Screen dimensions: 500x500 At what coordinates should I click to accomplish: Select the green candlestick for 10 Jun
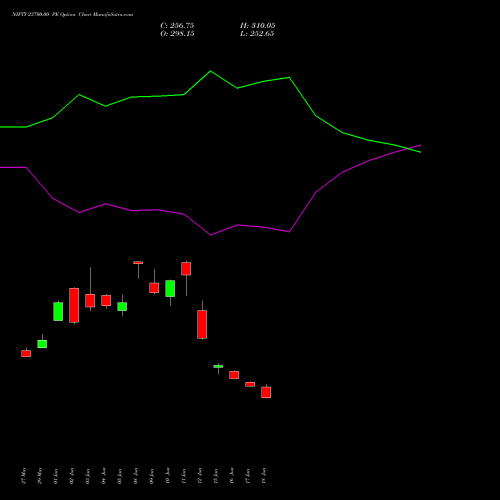tap(170, 288)
